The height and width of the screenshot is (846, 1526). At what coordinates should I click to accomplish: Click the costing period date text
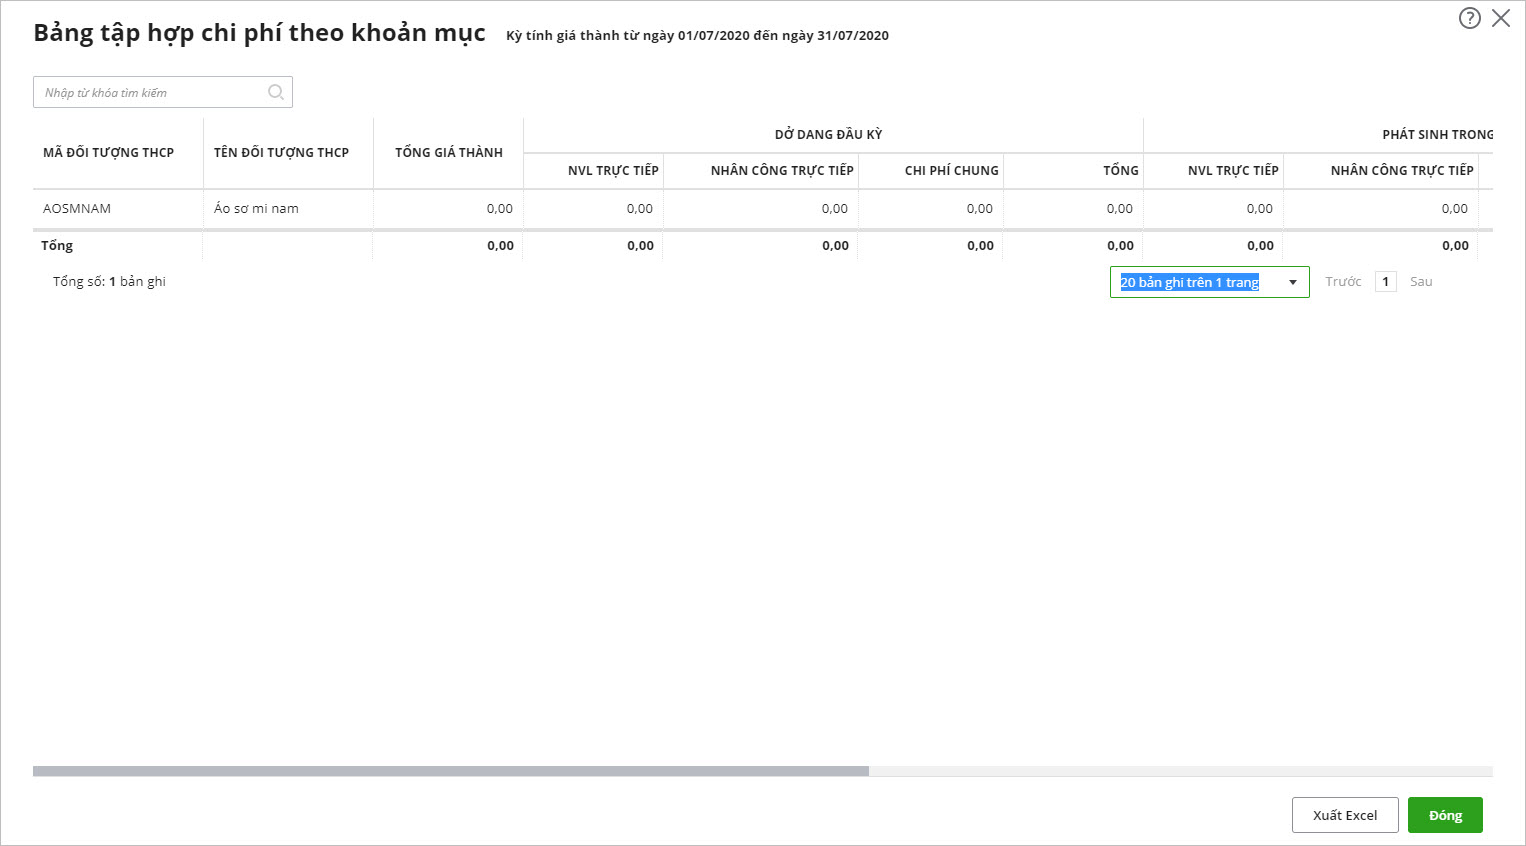click(x=697, y=36)
